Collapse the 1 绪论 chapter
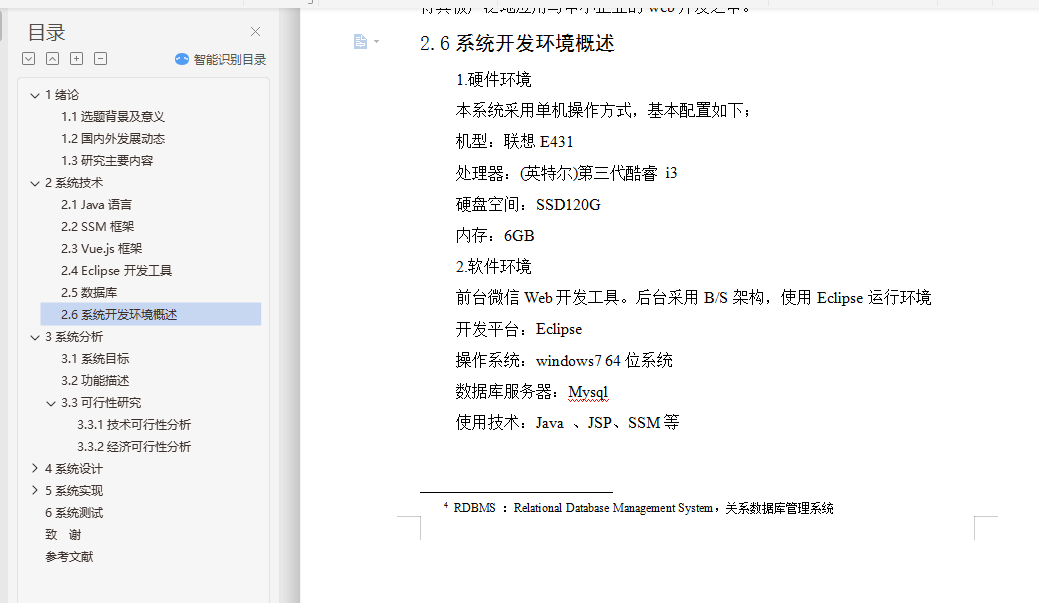The width and height of the screenshot is (1039, 603). [35, 95]
